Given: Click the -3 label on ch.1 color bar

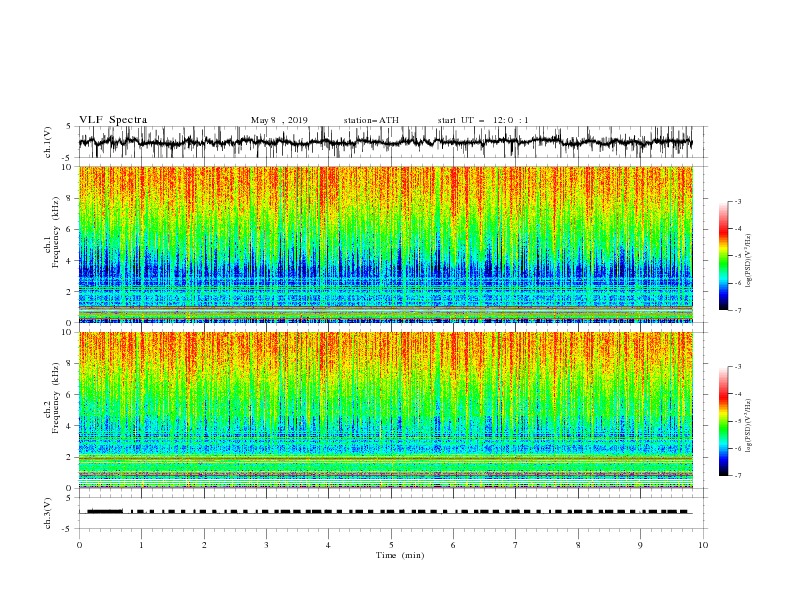Looking at the screenshot, I should (x=738, y=202).
